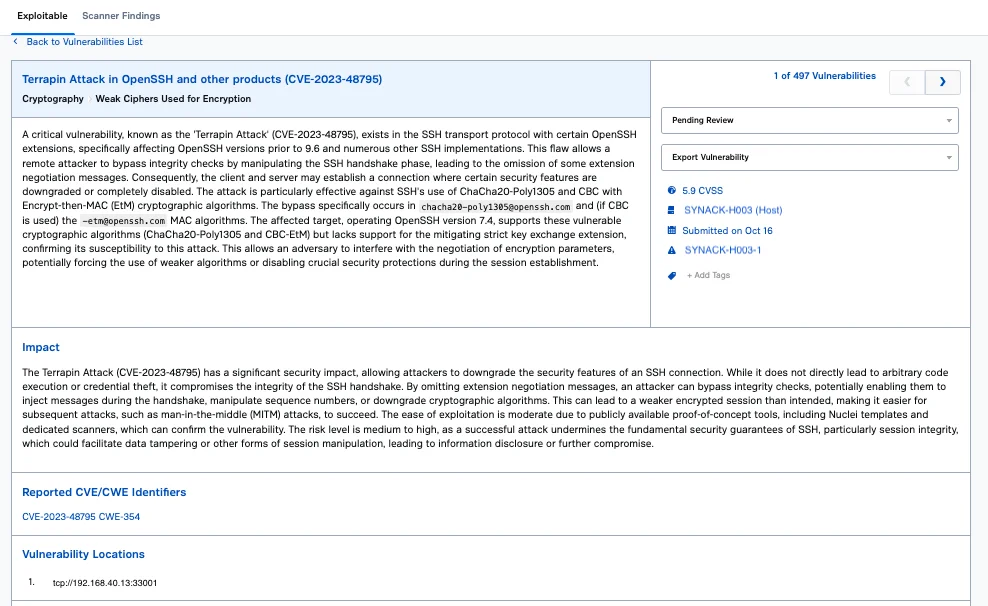
Task: Click the CVSS score gauge icon
Action: tap(671, 190)
